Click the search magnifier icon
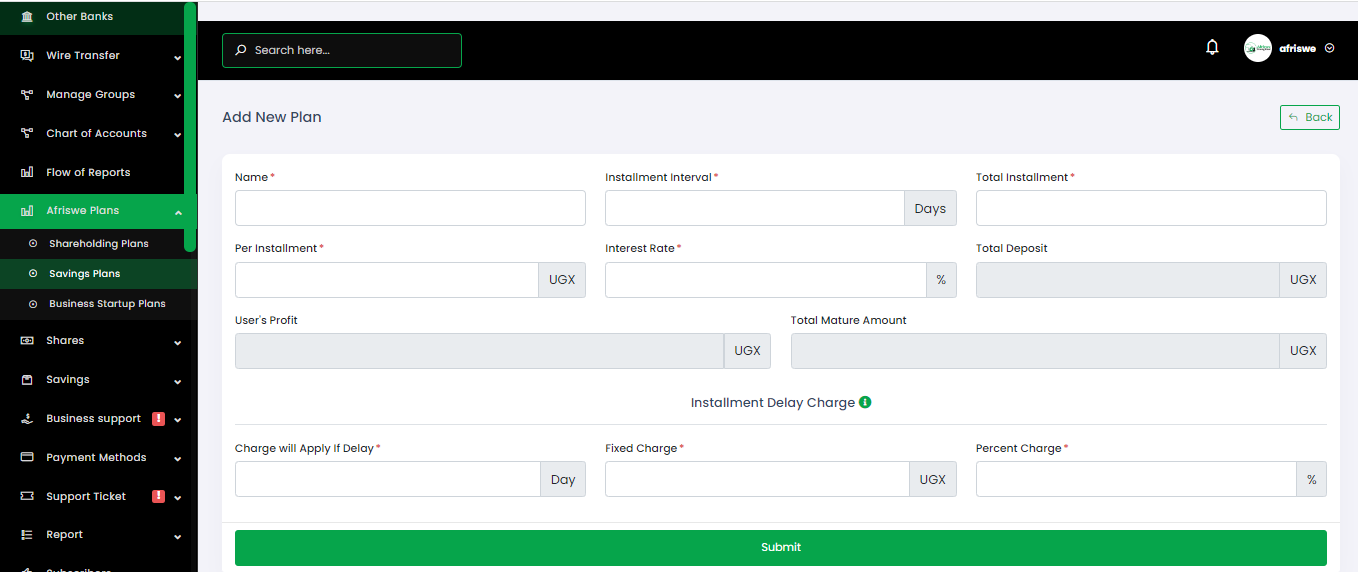The height and width of the screenshot is (572, 1358). 241,50
